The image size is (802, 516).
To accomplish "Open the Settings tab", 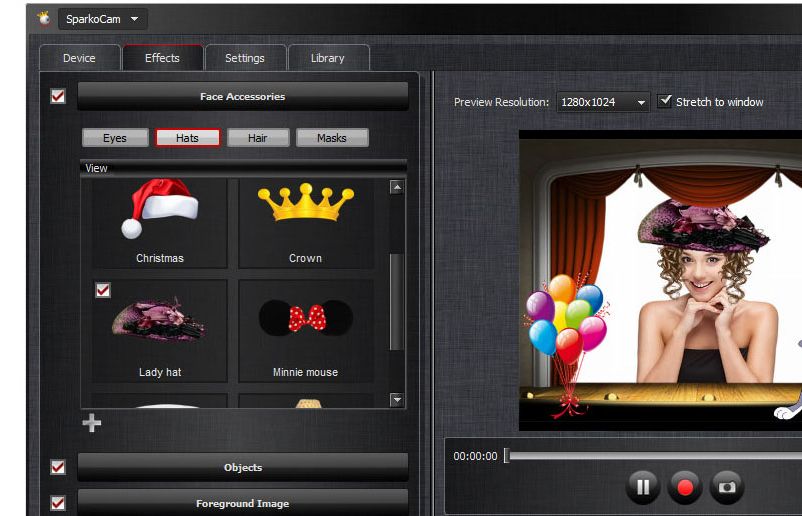I will [x=245, y=58].
